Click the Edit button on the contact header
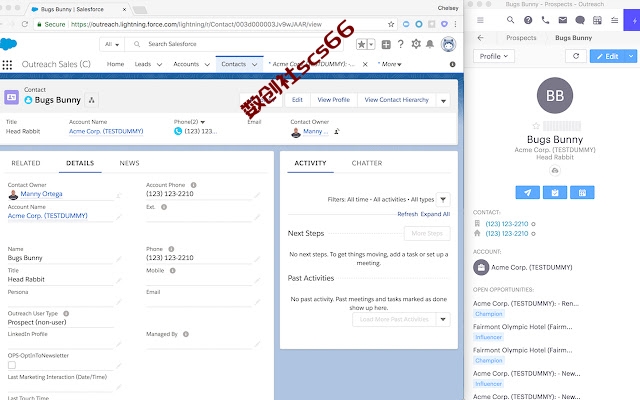 click(297, 100)
